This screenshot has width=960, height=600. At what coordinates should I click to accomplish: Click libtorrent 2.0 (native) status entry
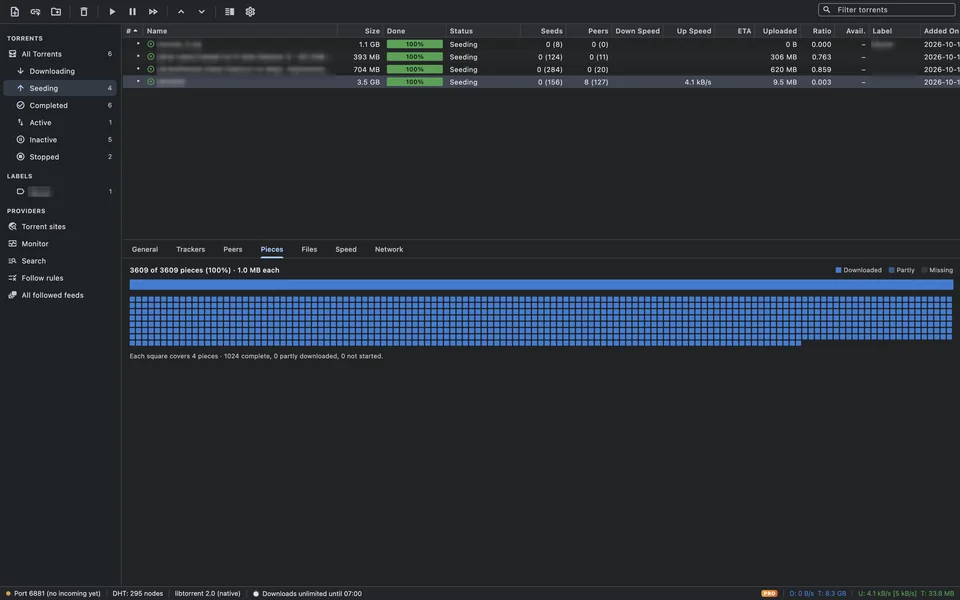pyautogui.click(x=208, y=593)
